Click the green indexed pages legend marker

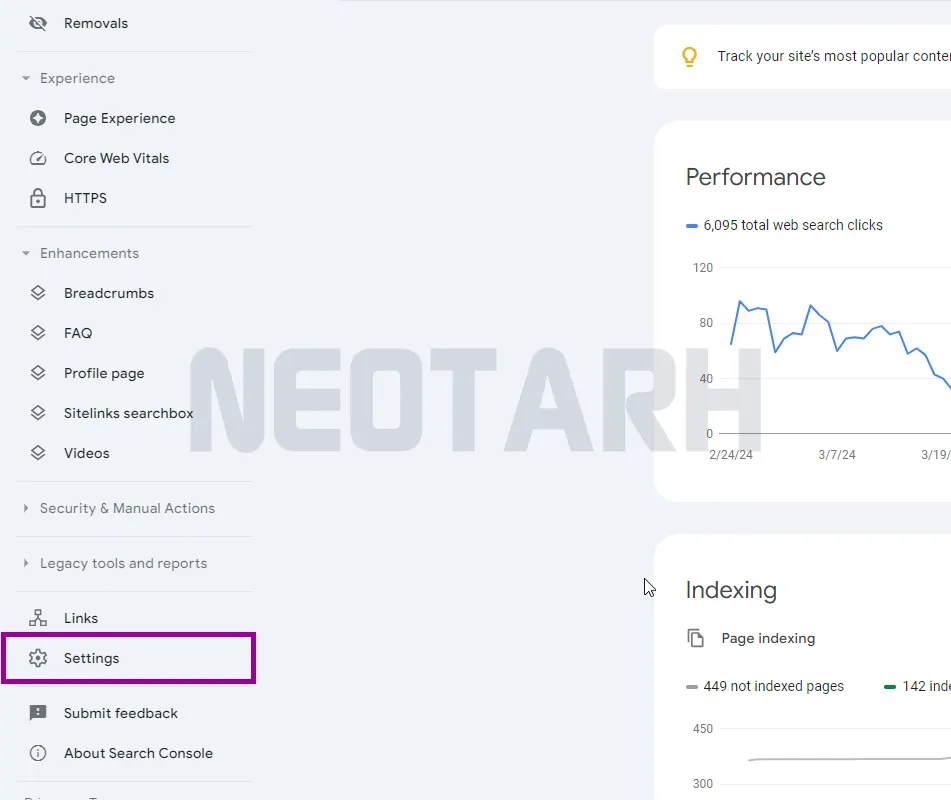point(890,687)
